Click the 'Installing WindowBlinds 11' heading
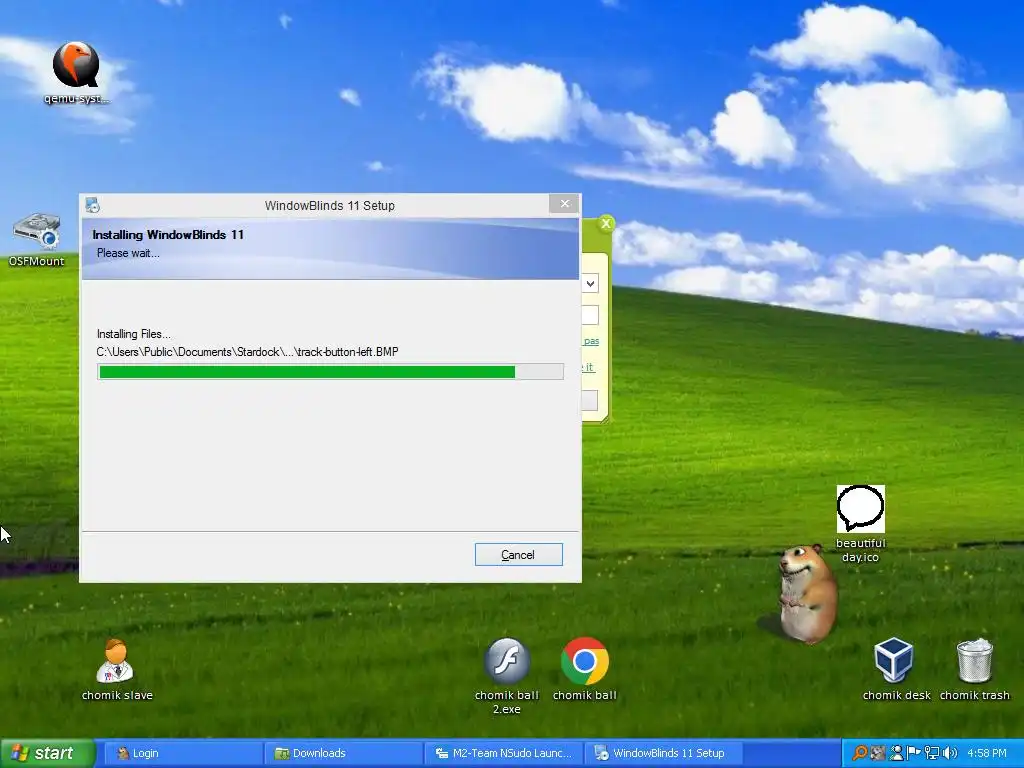Screen dimensions: 1024x768 pos(168,234)
